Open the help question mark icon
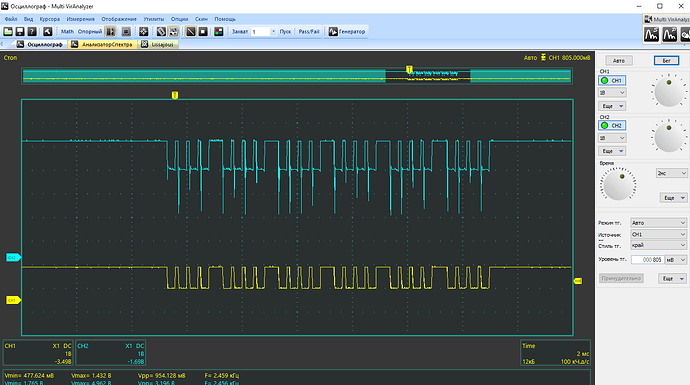This screenshot has width=690, height=385. [32, 32]
